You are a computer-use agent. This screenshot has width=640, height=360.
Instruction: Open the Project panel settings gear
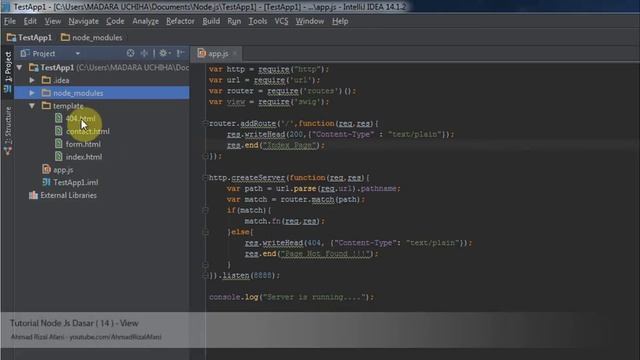pos(164,53)
